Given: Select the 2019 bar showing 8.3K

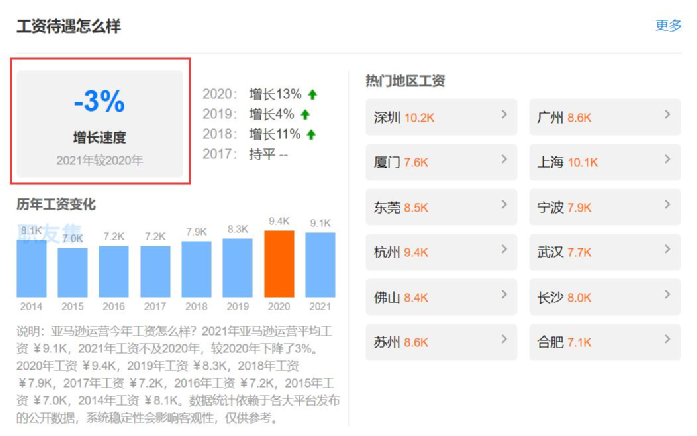Looking at the screenshot, I should pos(238,268).
